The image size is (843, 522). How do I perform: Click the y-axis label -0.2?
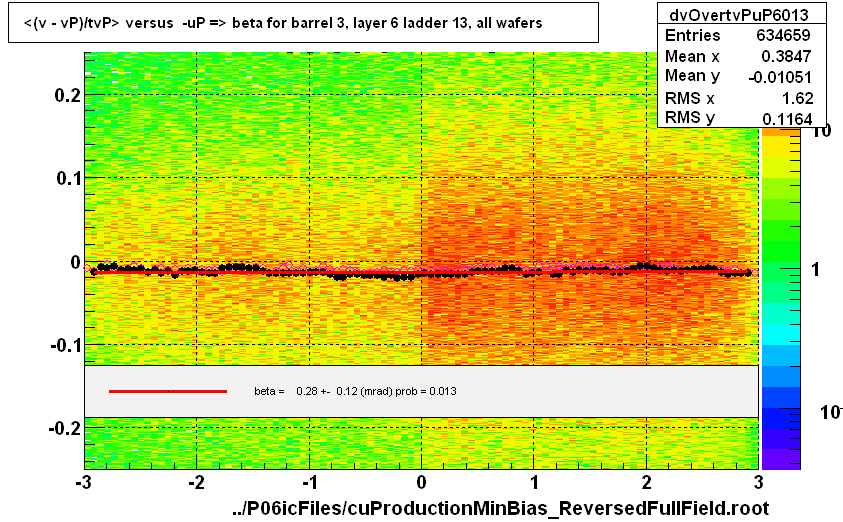[x=65, y=428]
